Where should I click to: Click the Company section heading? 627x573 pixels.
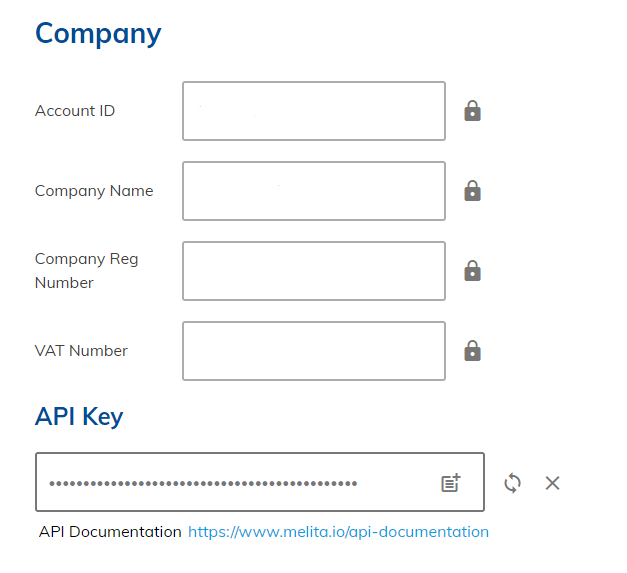98,33
